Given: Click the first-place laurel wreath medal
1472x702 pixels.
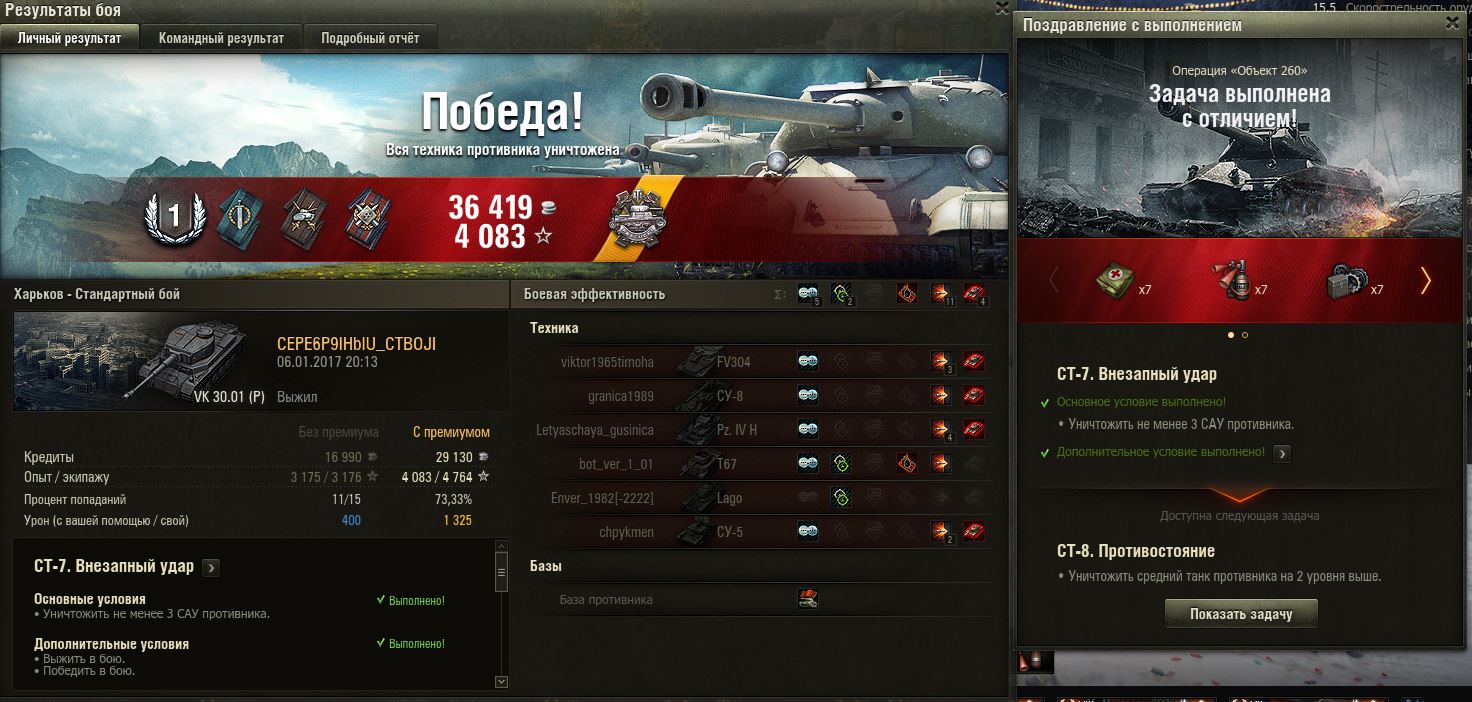Looking at the screenshot, I should pos(173,217).
